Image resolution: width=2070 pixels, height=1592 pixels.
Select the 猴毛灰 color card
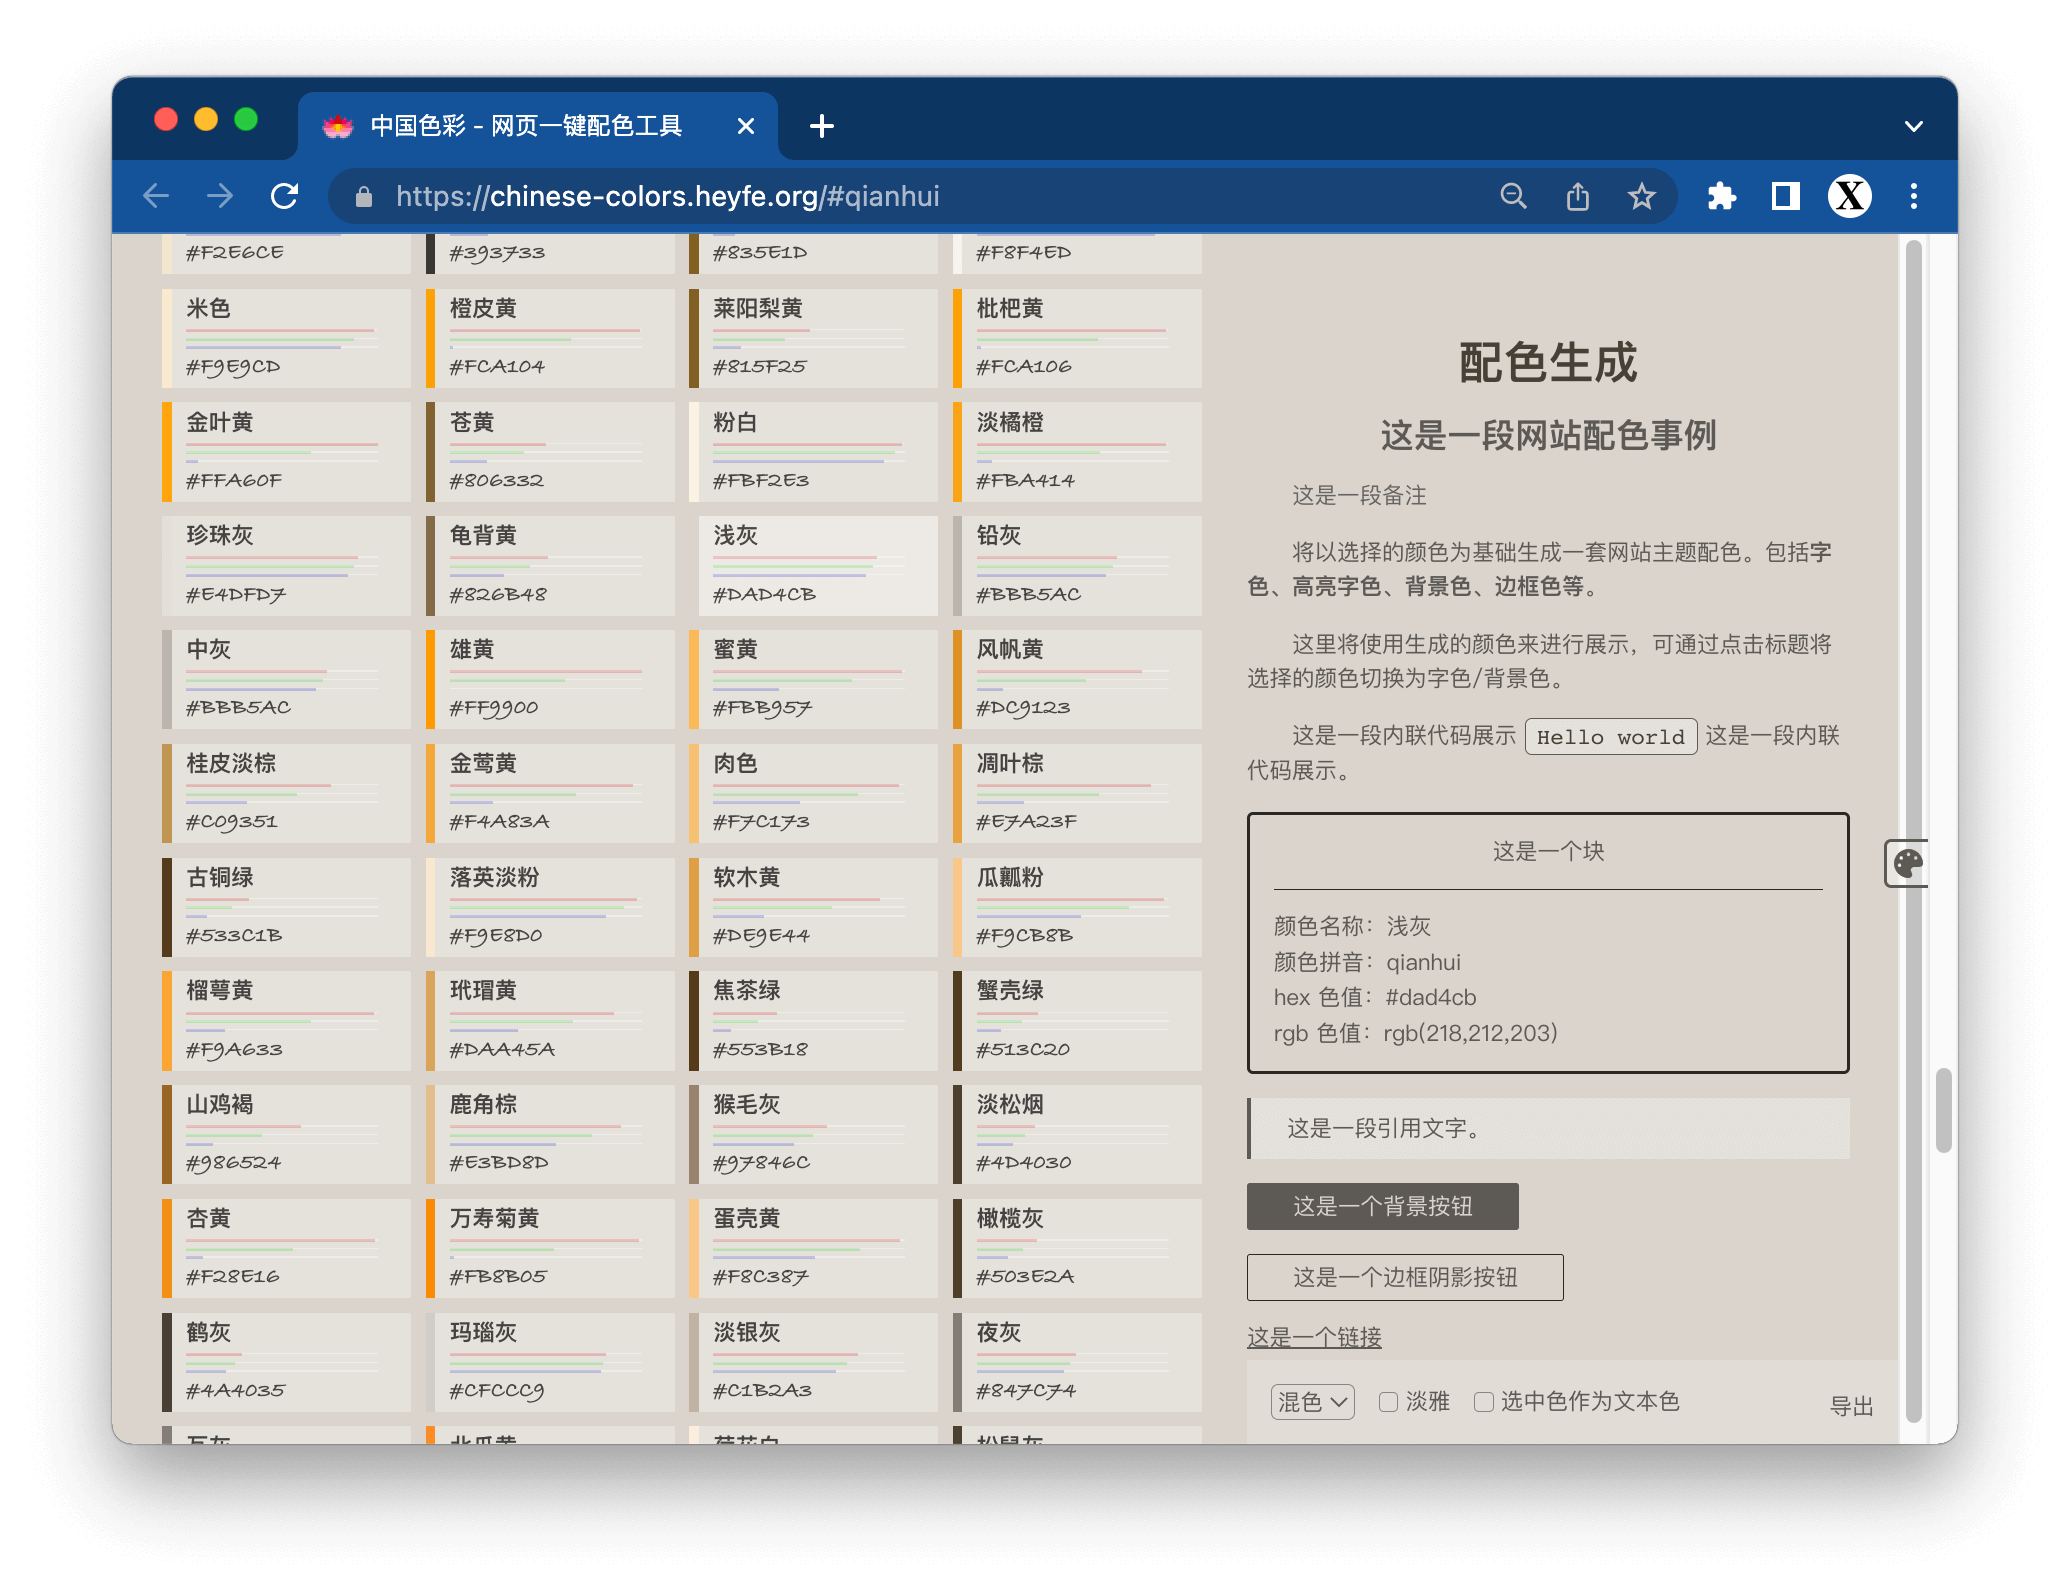814,1134
